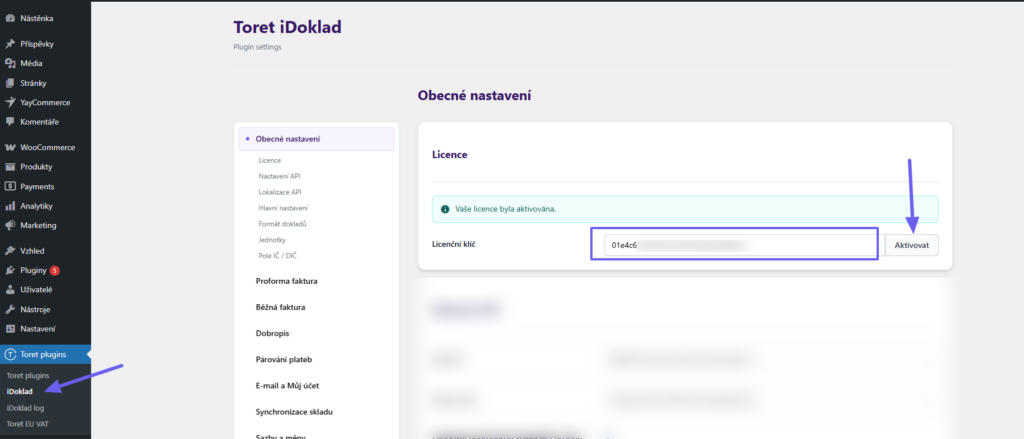Expand Synchronizace skladu section

point(295,412)
